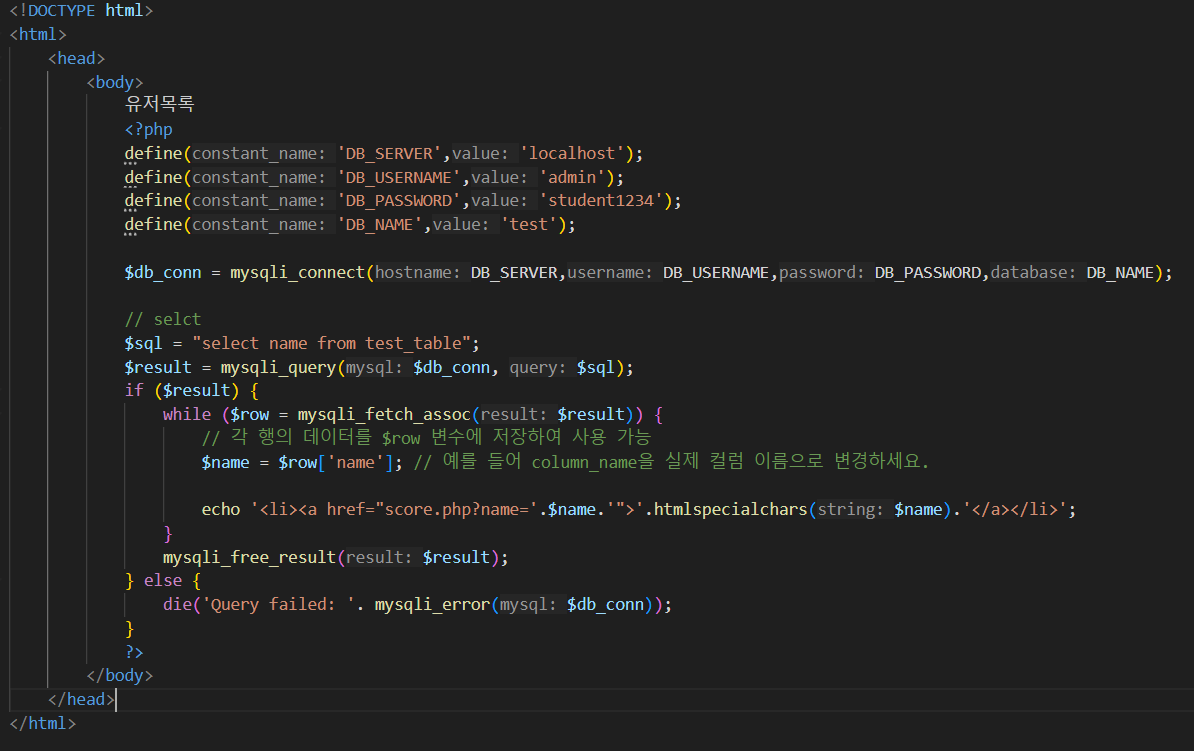1194x751 pixels.
Task: Click the opening head tag
Action: pos(76,58)
